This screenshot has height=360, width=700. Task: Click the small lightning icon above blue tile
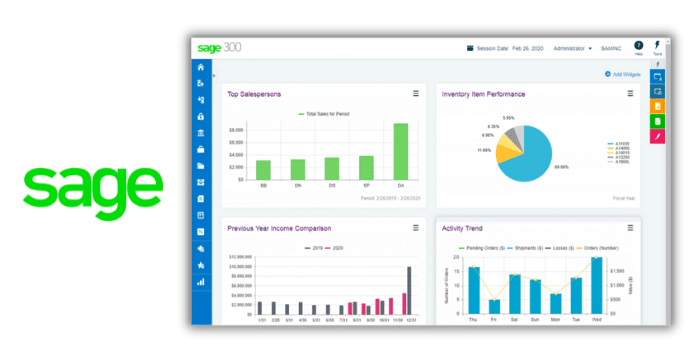(x=658, y=64)
